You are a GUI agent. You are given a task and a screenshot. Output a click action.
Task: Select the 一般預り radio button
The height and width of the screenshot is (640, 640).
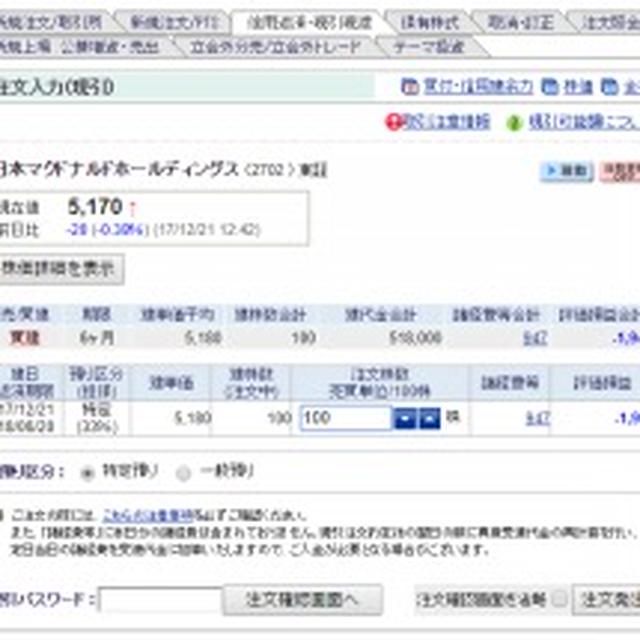[183, 473]
